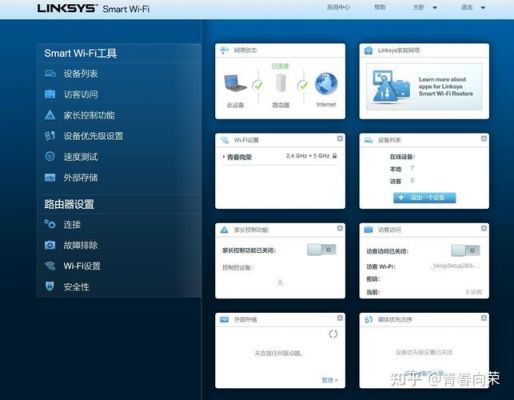Click the Internet globe icon
Viewport: 514px width, 400px height.
[326, 83]
